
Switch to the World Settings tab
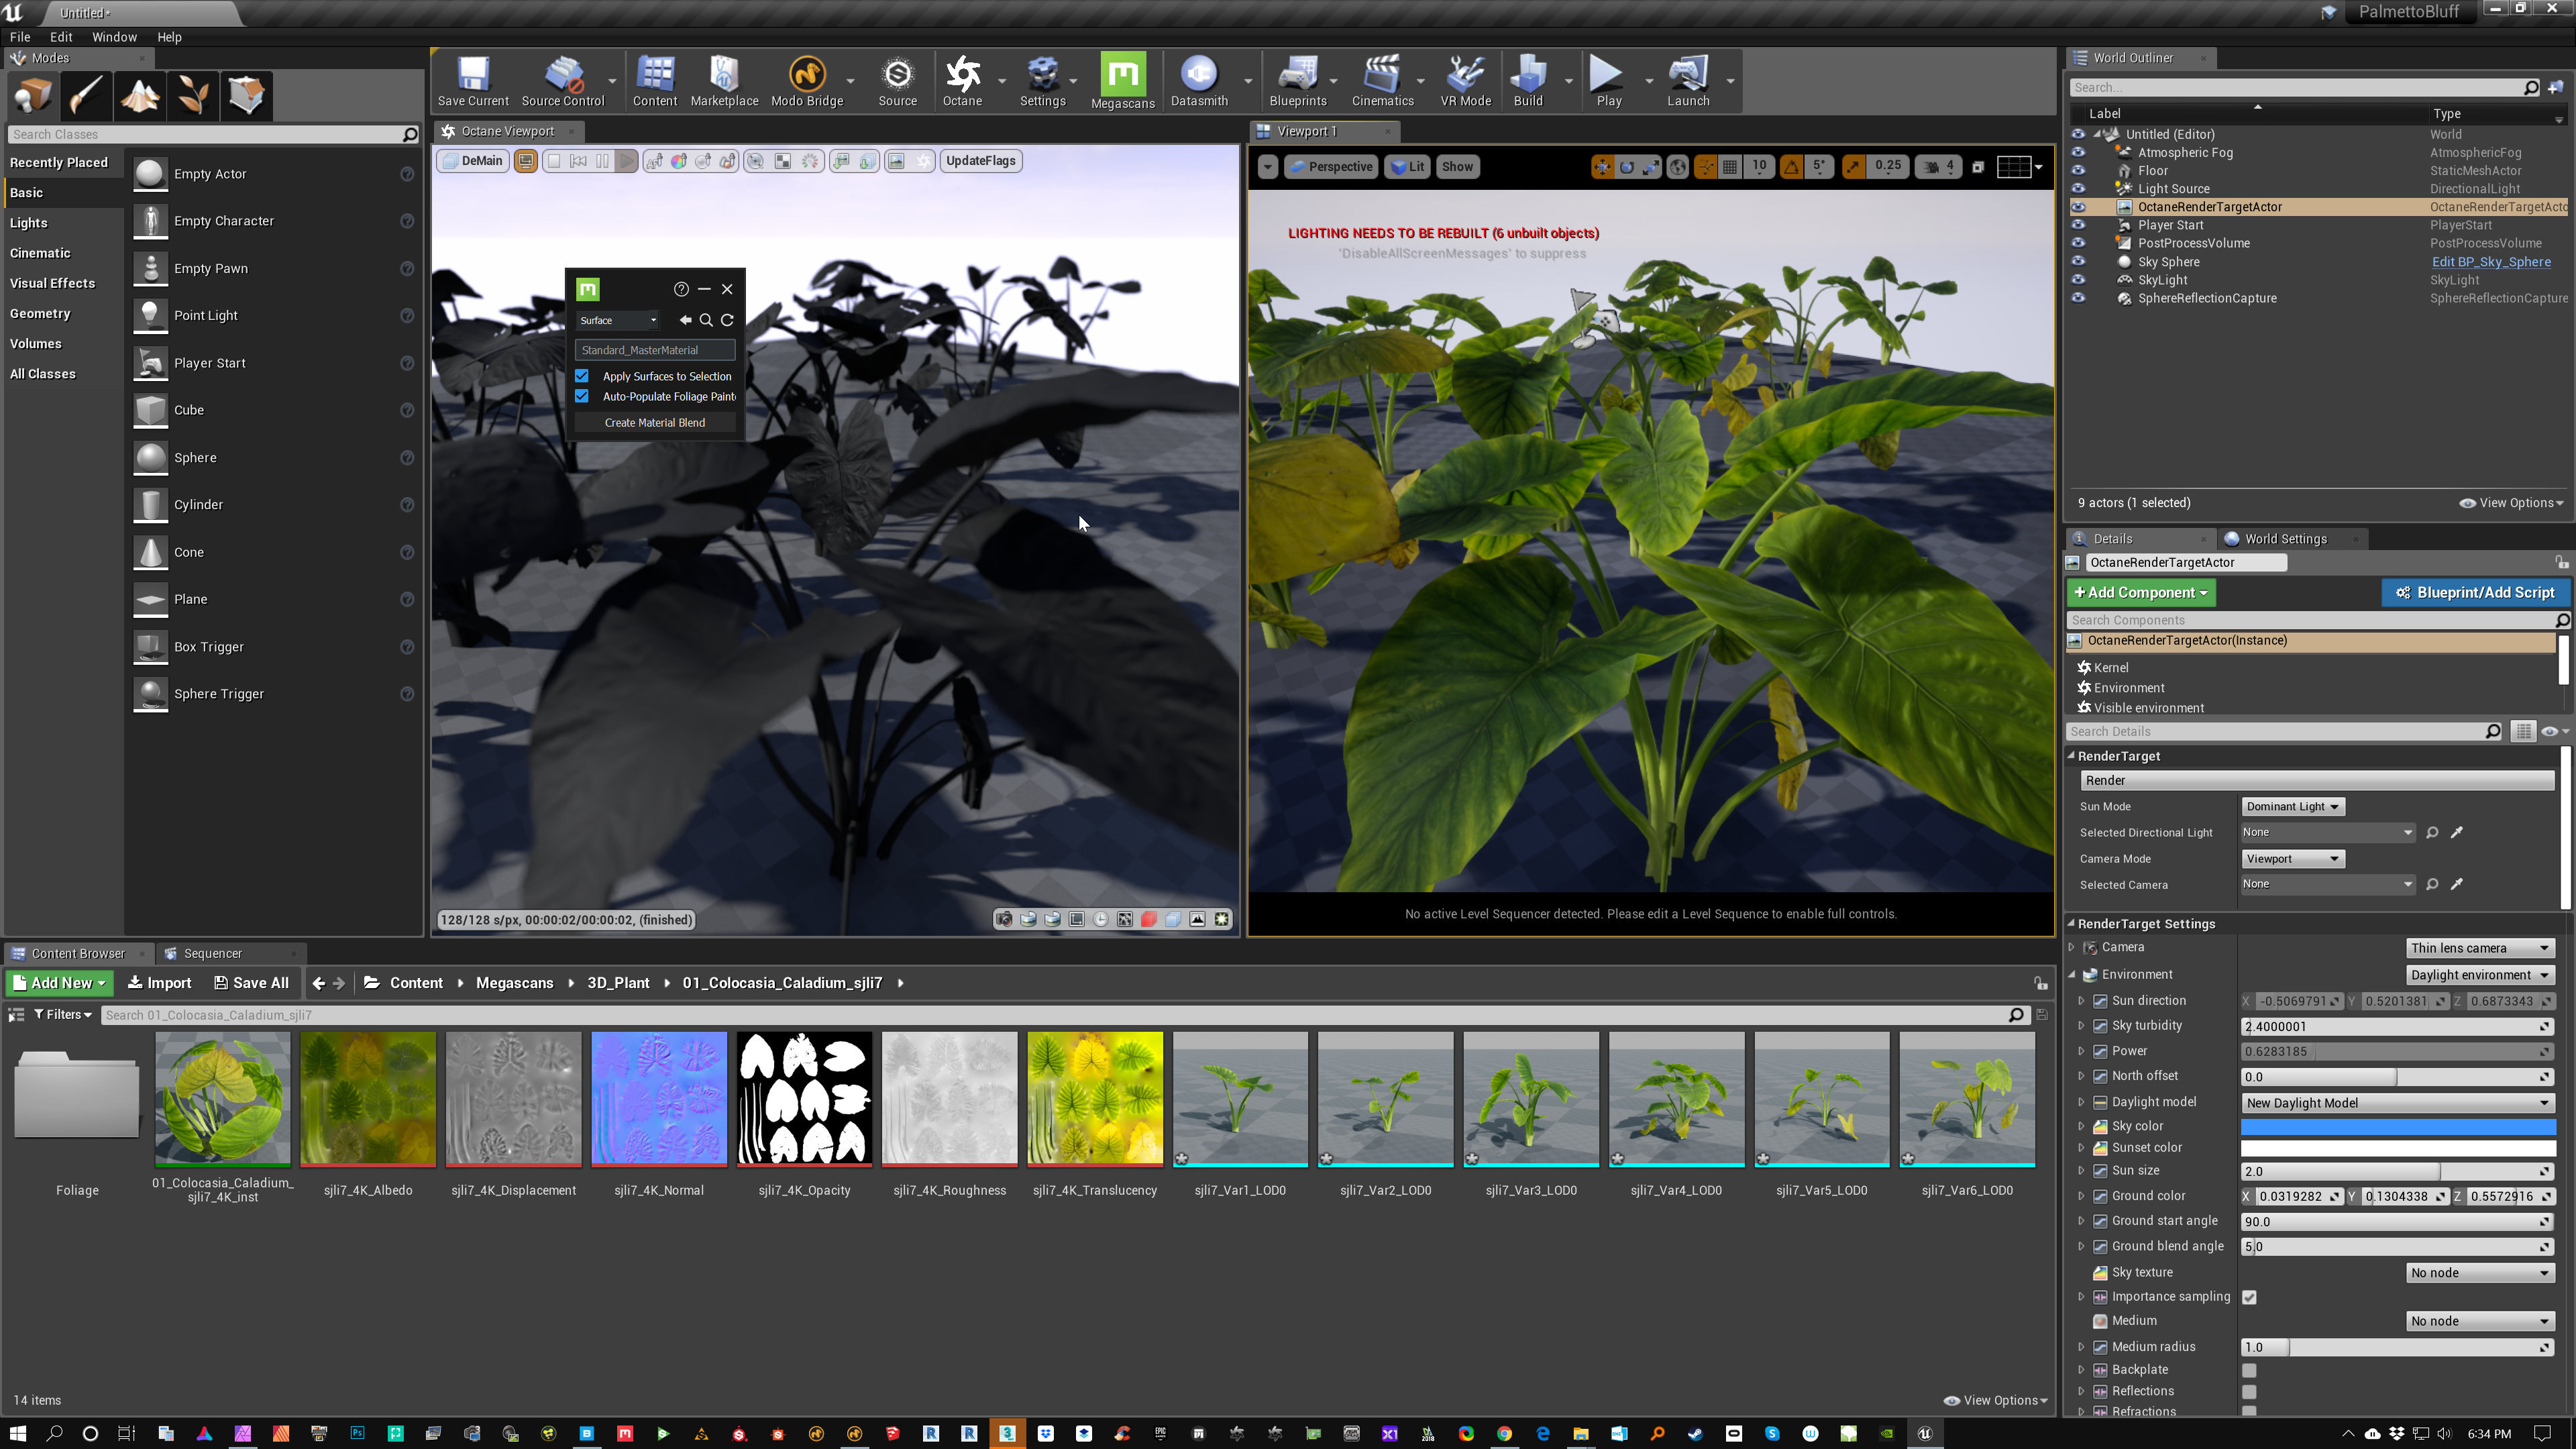coord(2284,539)
